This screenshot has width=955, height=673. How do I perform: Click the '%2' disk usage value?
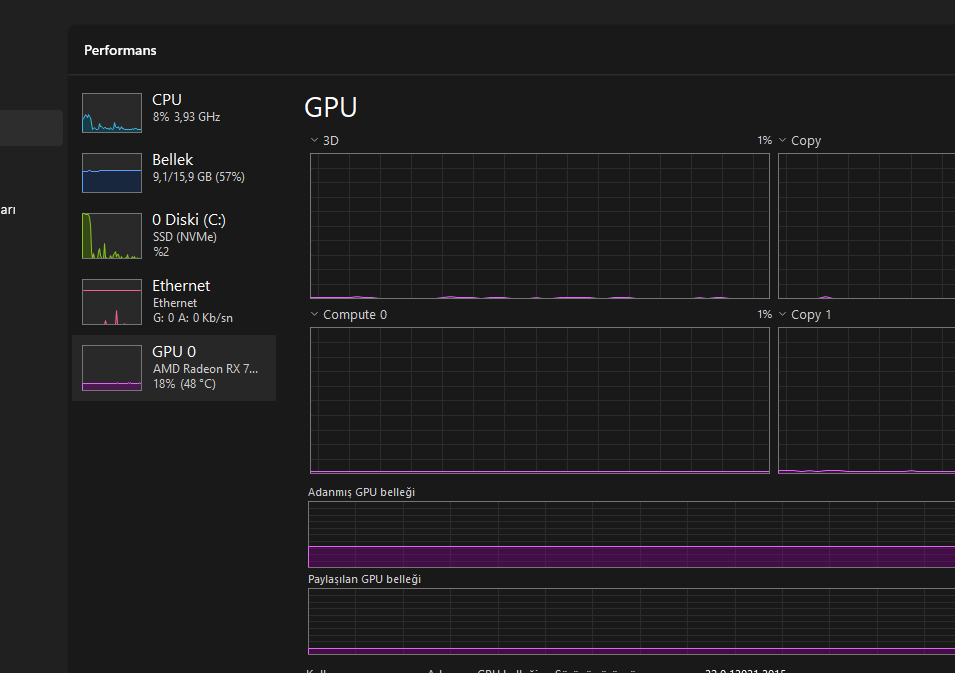coord(161,252)
